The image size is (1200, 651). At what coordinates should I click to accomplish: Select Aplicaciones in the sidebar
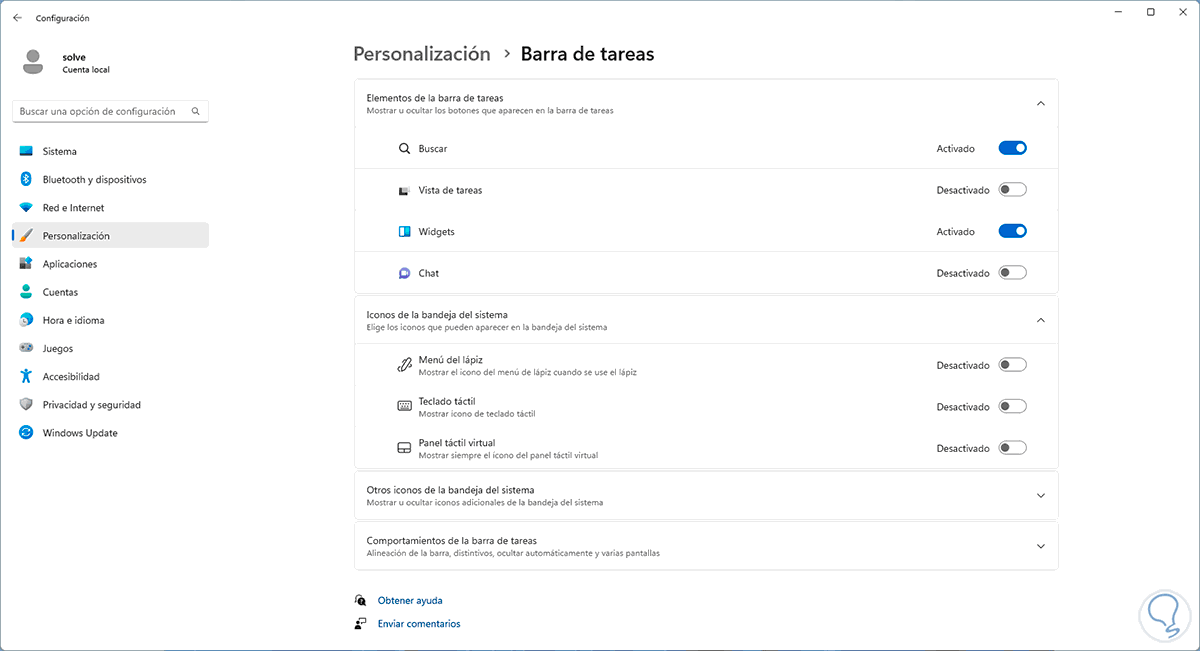click(70, 264)
